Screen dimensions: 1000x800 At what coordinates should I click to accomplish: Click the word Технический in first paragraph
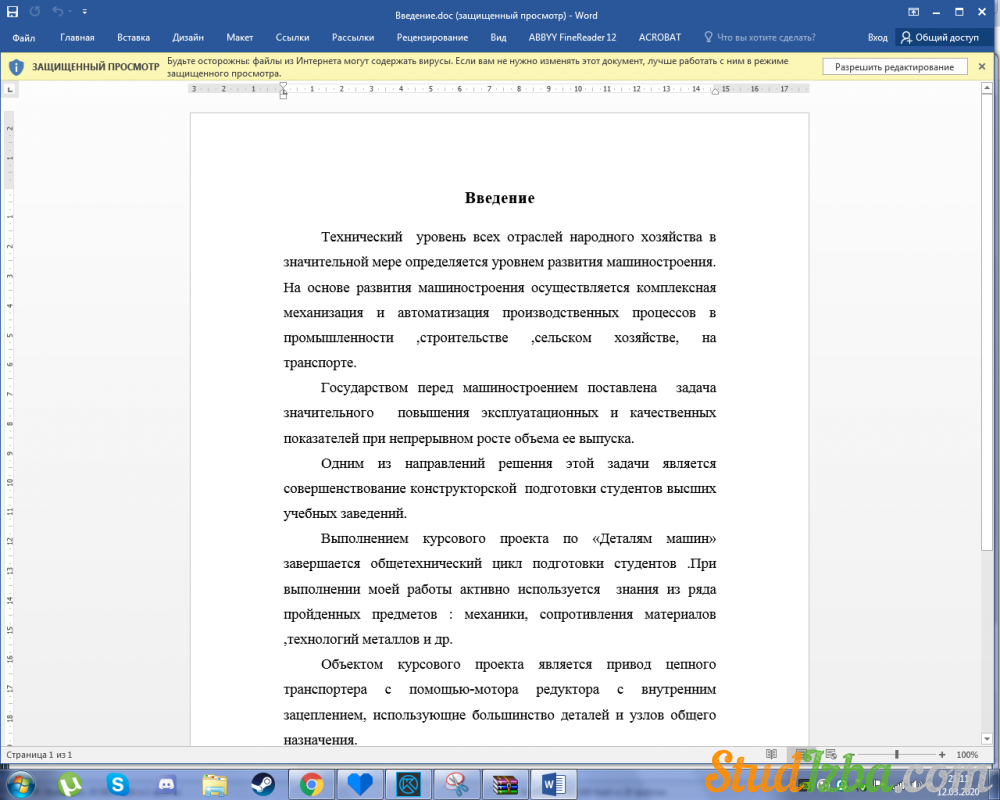click(x=362, y=237)
